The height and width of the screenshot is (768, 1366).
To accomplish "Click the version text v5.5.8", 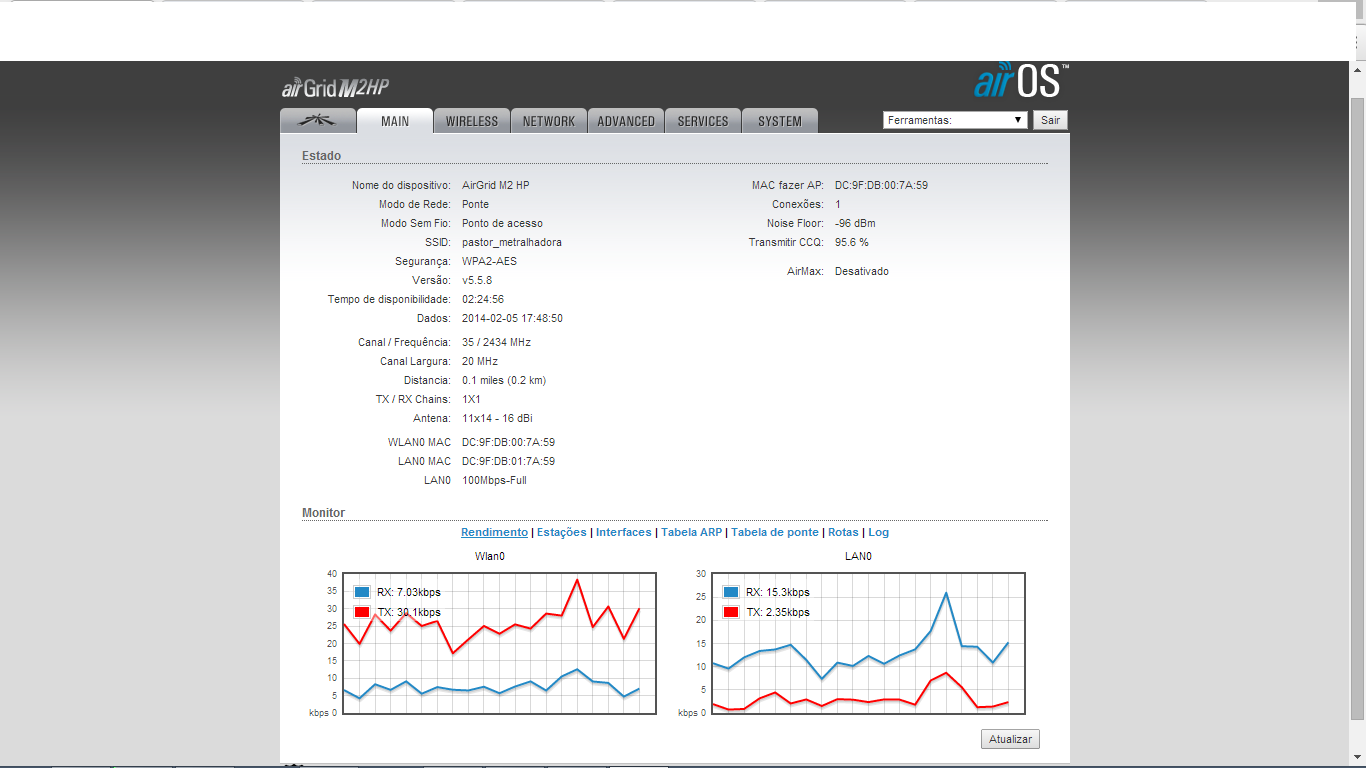I will point(477,280).
